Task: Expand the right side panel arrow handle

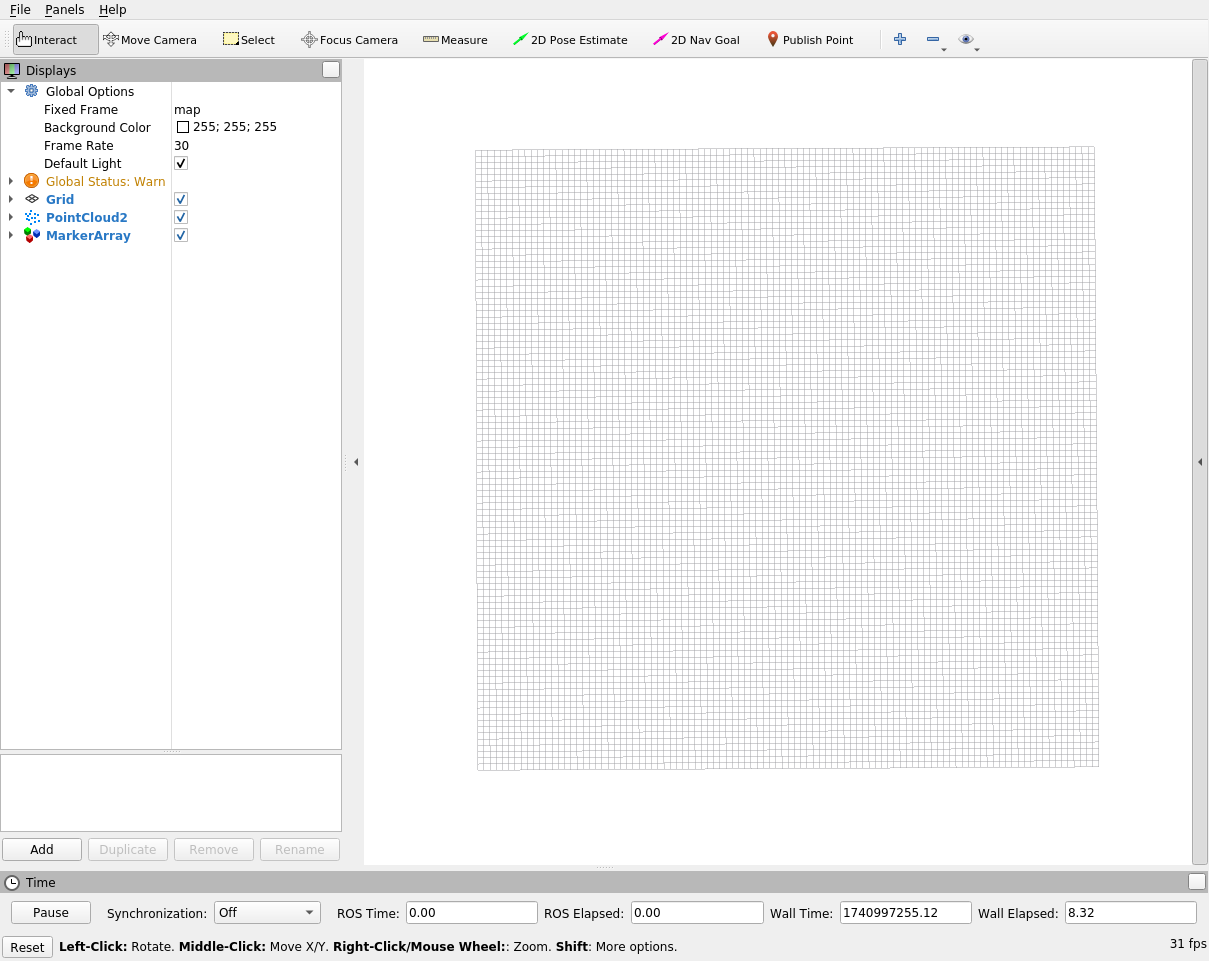Action: click(x=1200, y=462)
